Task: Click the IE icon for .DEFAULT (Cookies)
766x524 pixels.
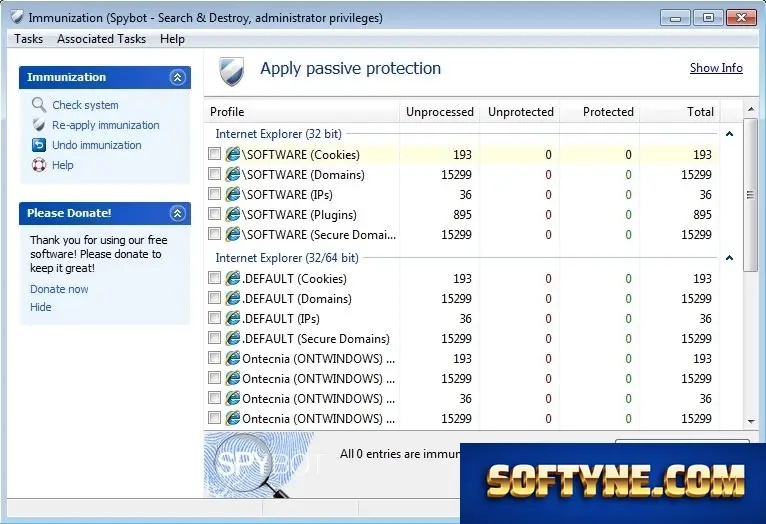Action: tap(233, 278)
